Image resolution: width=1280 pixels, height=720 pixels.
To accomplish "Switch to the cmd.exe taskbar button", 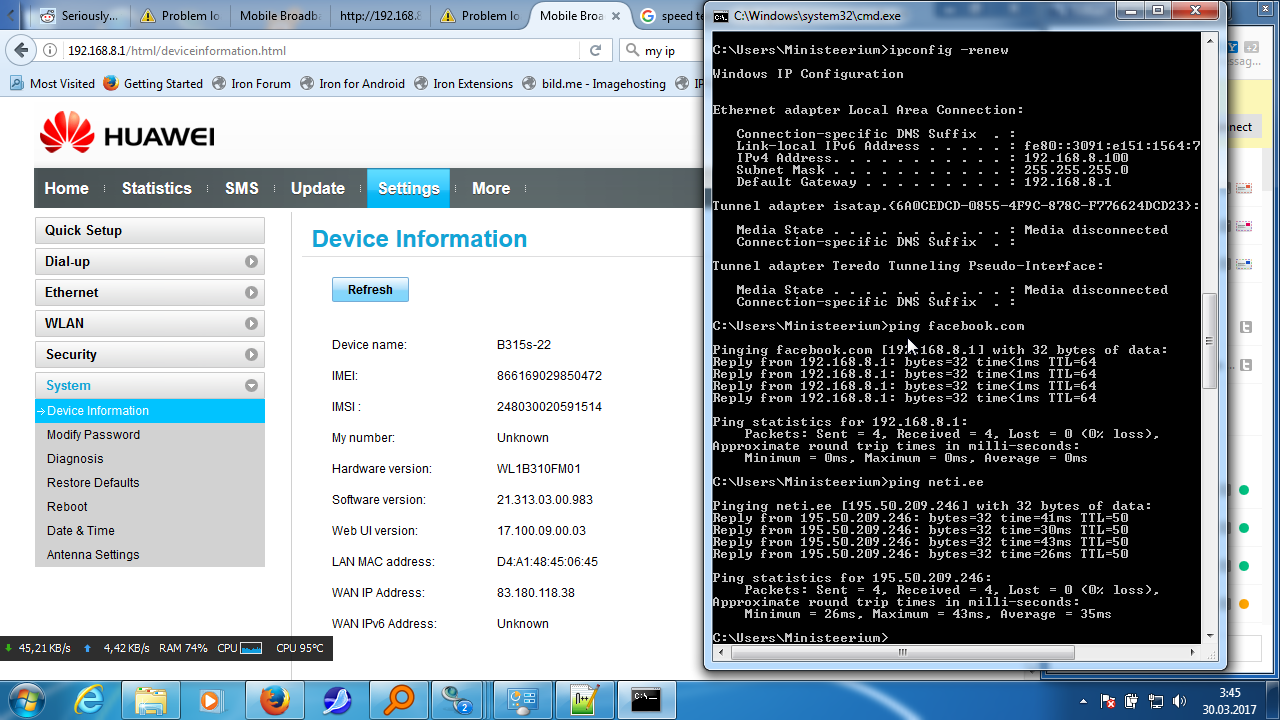I will pos(647,700).
